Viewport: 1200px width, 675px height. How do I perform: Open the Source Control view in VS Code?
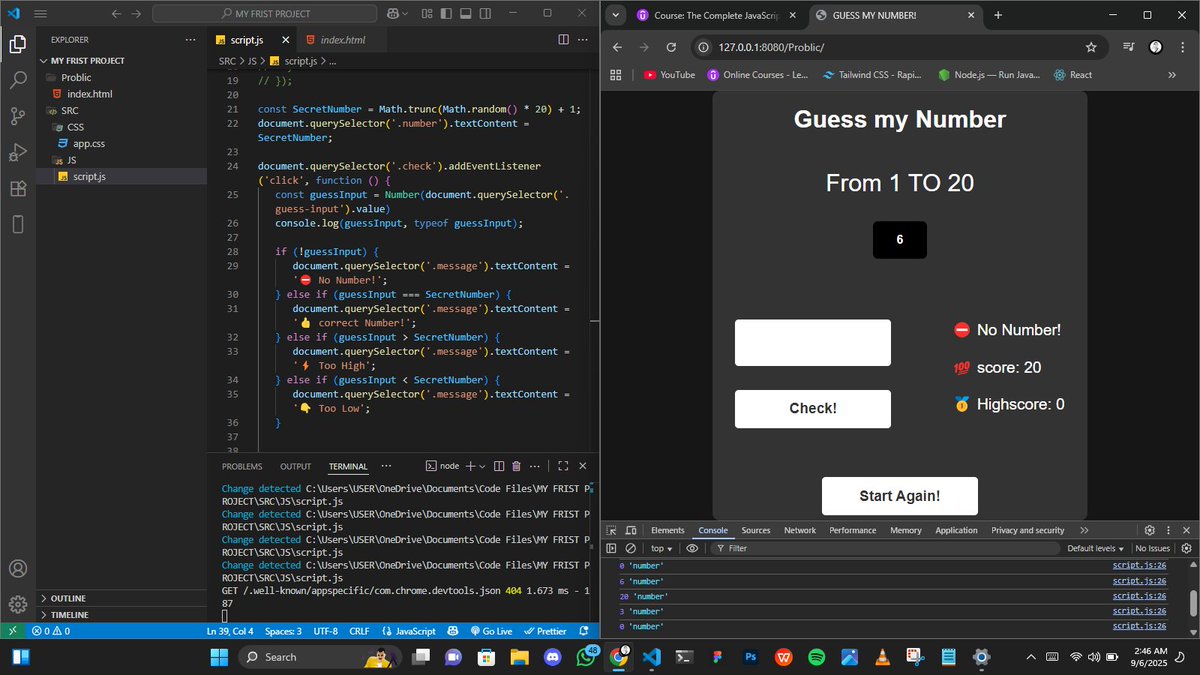tap(16, 115)
